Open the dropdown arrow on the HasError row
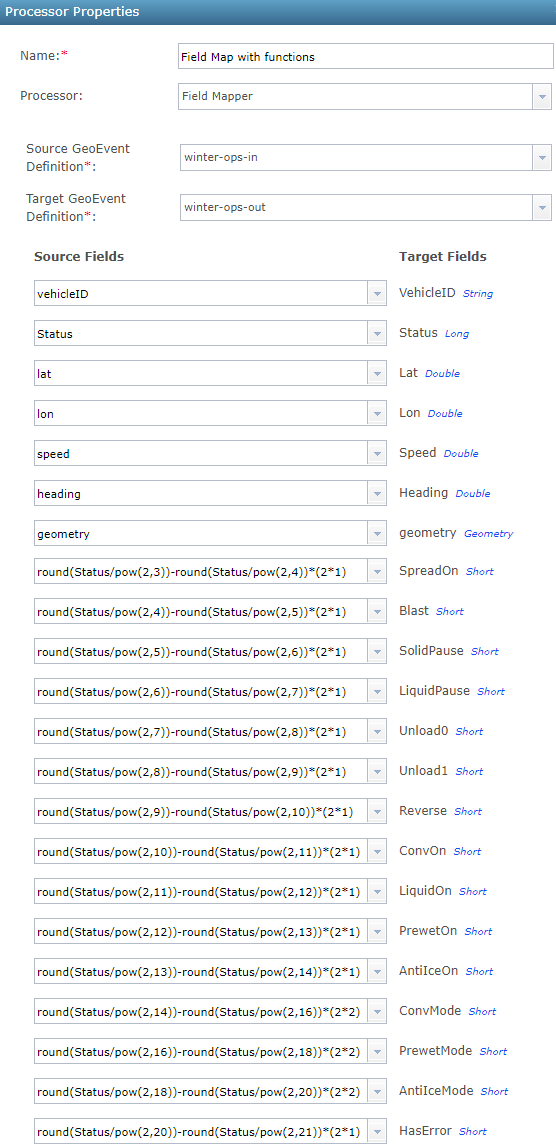The width and height of the screenshot is (556, 1148). point(377,1131)
